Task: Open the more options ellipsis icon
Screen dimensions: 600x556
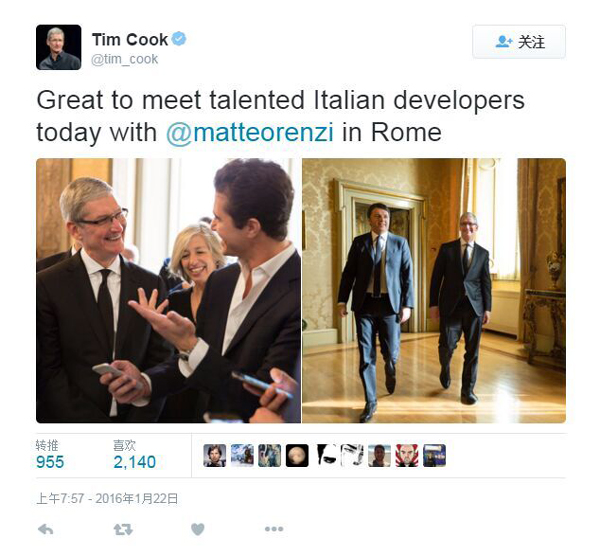Action: point(274,529)
